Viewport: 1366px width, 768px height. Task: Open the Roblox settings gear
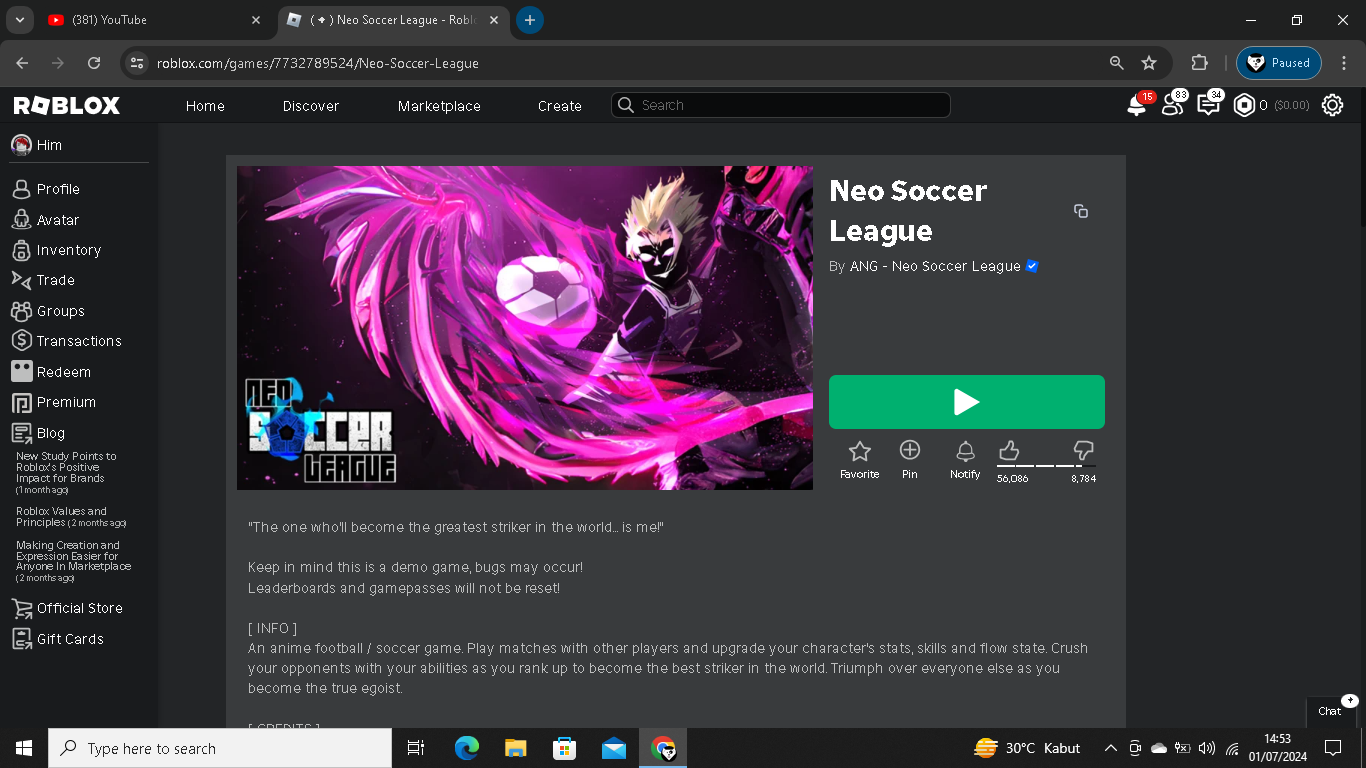tap(1332, 105)
